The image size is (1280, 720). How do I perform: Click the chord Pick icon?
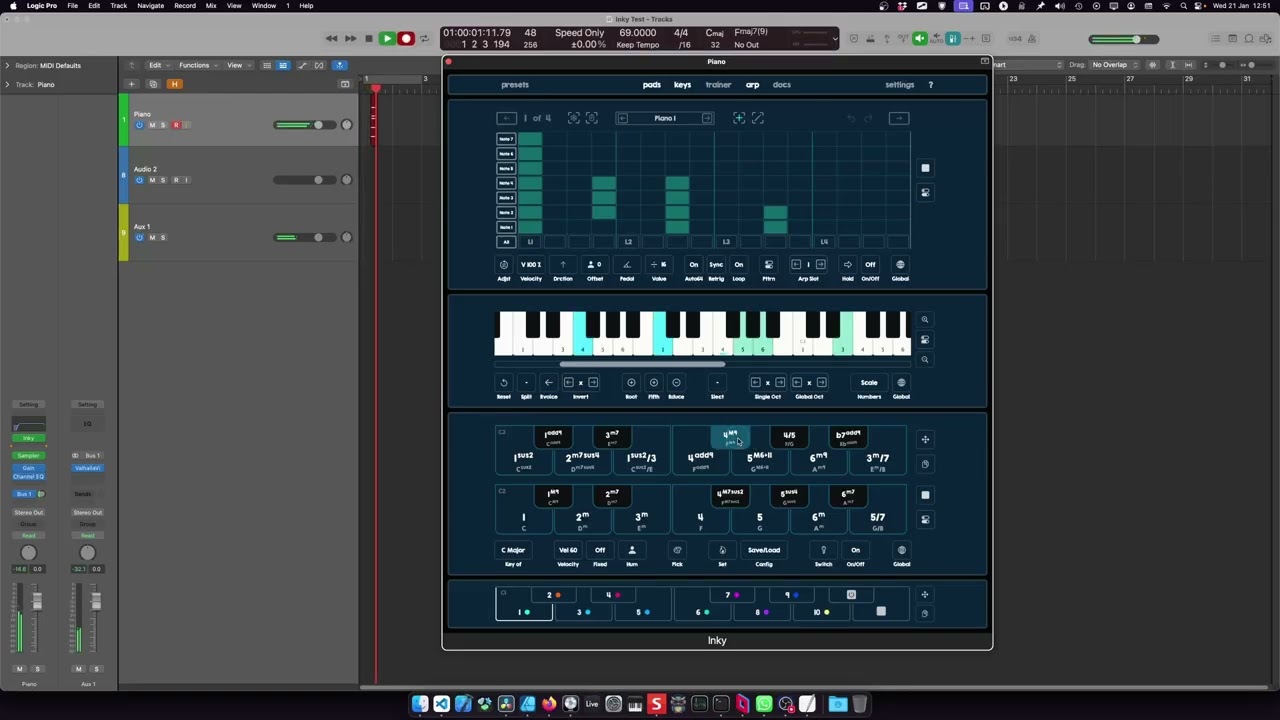tap(677, 550)
